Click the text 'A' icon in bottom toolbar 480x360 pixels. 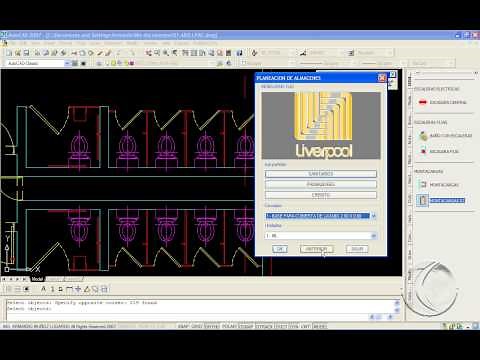pyautogui.click(x=43, y=289)
